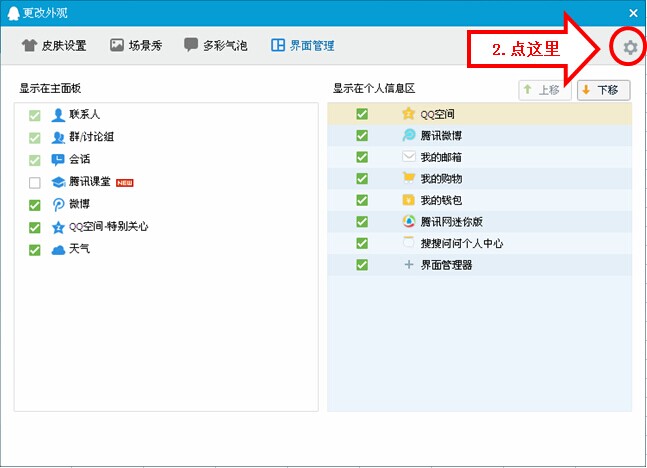The image size is (647, 468).
Task: Click the 显示在个人信息区 heading
Action: (x=374, y=88)
